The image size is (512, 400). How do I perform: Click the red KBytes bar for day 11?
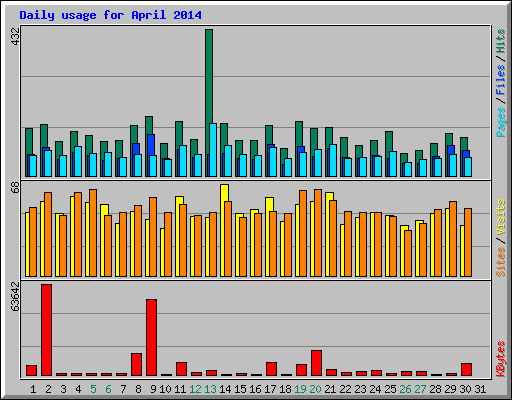[x=181, y=369]
